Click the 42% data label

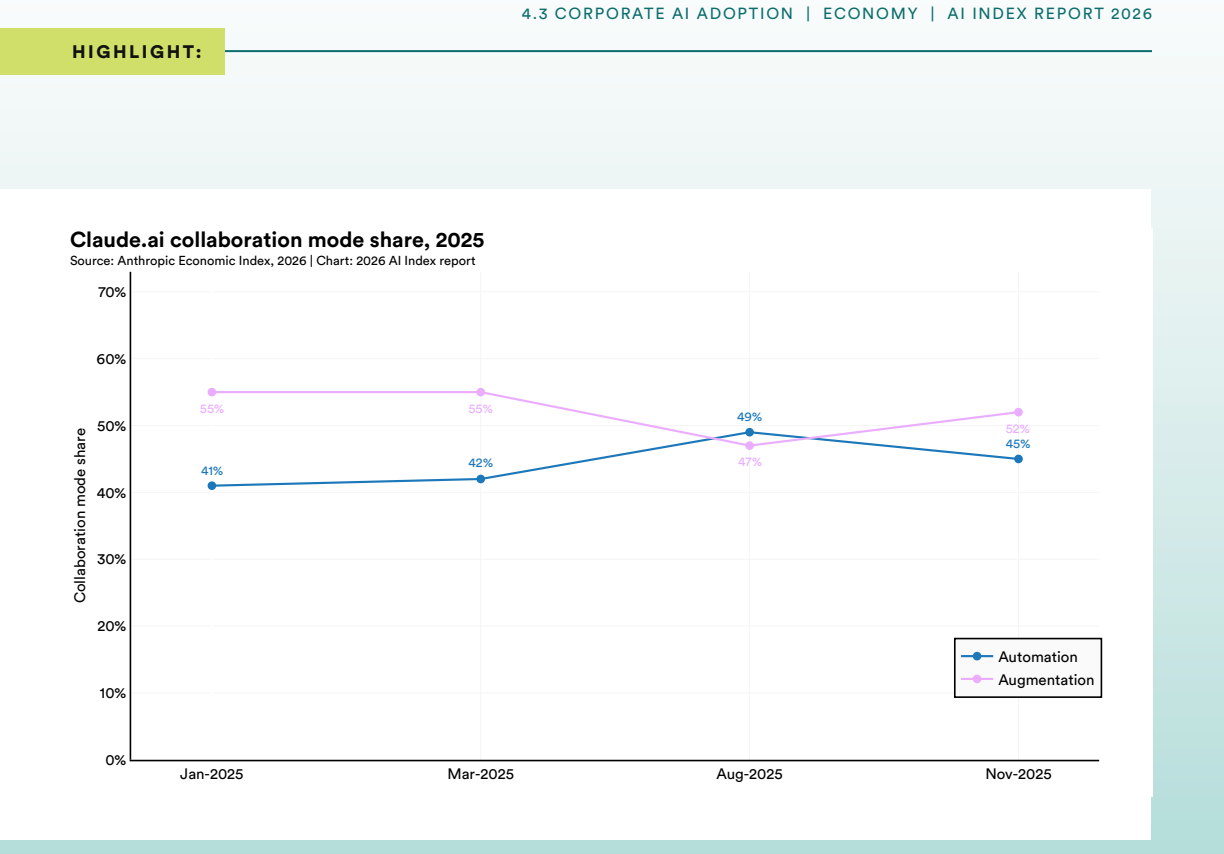coord(481,463)
